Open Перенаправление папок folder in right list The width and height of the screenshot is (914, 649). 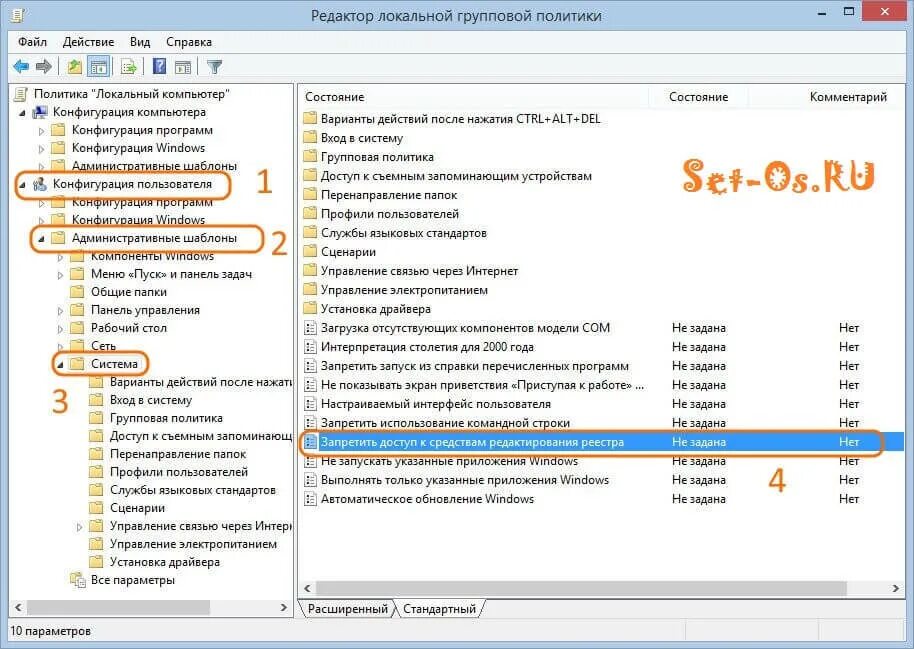click(389, 195)
